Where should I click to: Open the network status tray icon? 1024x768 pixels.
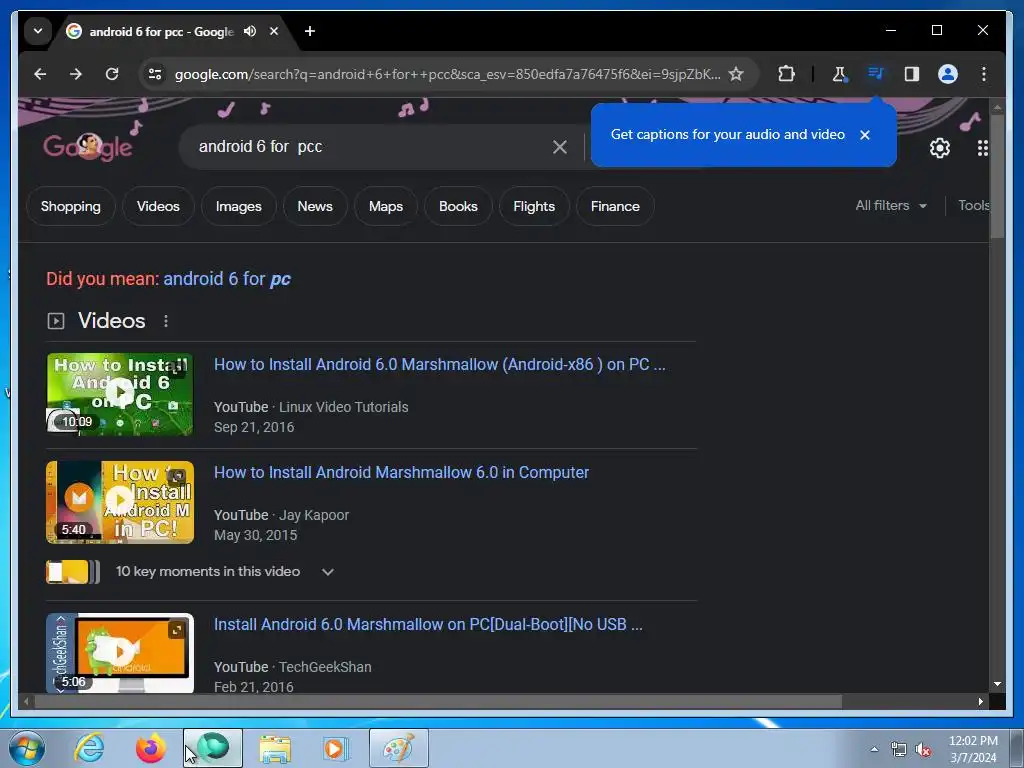click(x=899, y=749)
